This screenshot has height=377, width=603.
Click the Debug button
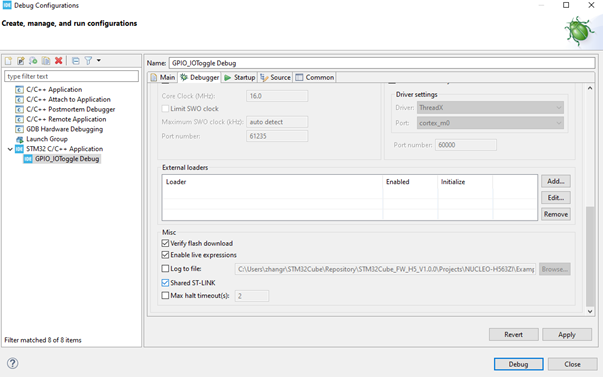point(518,364)
